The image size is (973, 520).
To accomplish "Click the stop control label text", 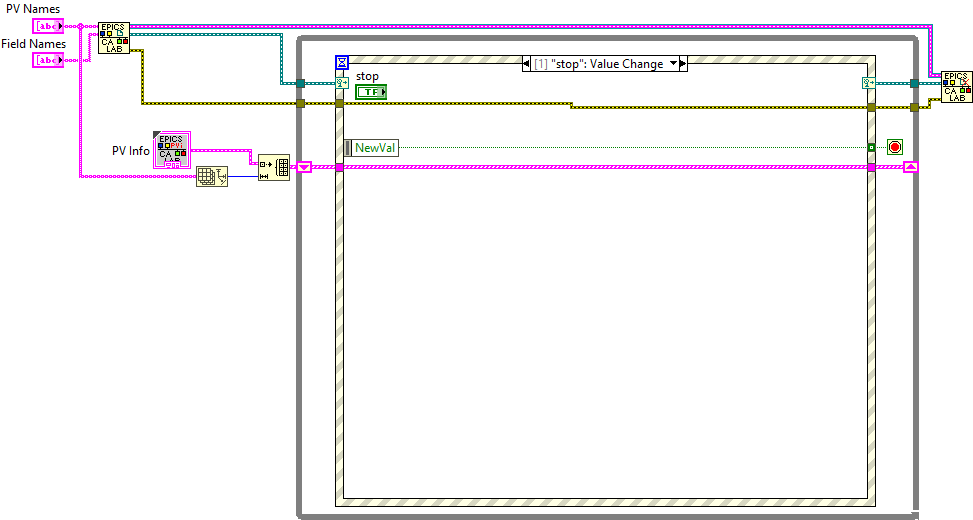I will 367,76.
